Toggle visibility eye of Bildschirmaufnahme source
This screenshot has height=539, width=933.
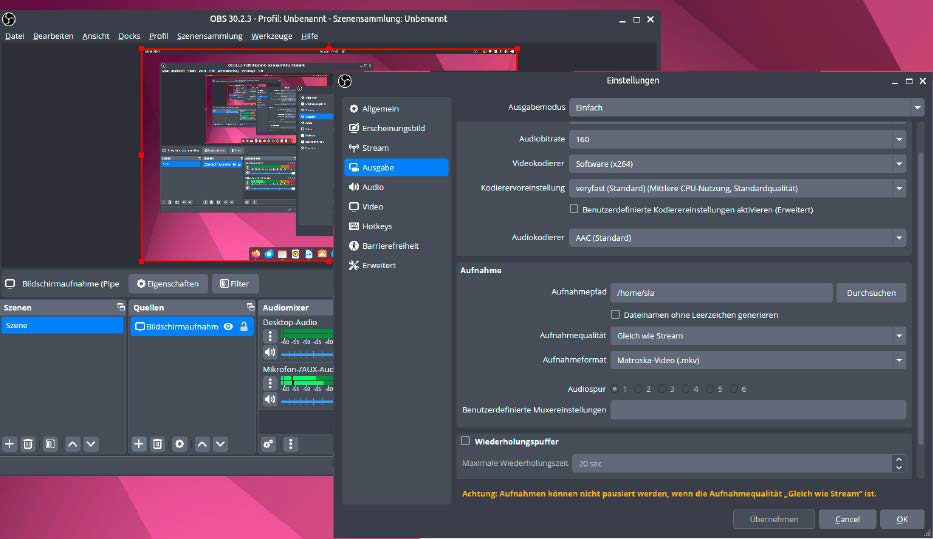(228, 327)
